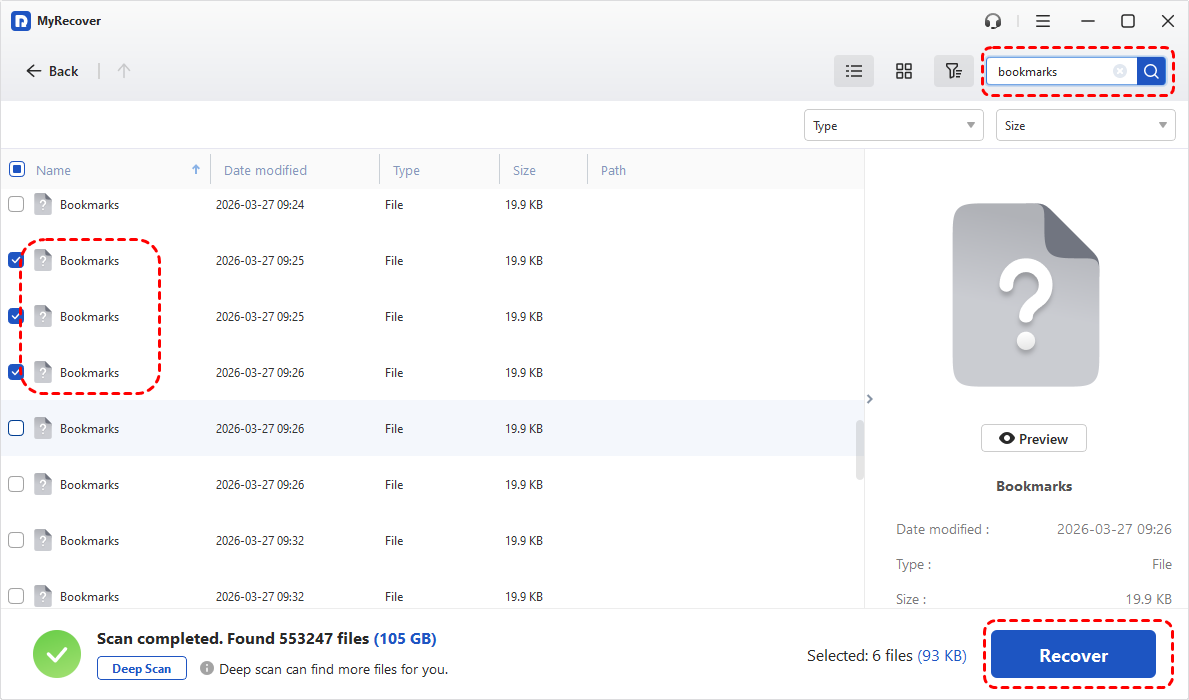Check the Bookmarks file dated 09:24
This screenshot has width=1189, height=700.
click(16, 204)
